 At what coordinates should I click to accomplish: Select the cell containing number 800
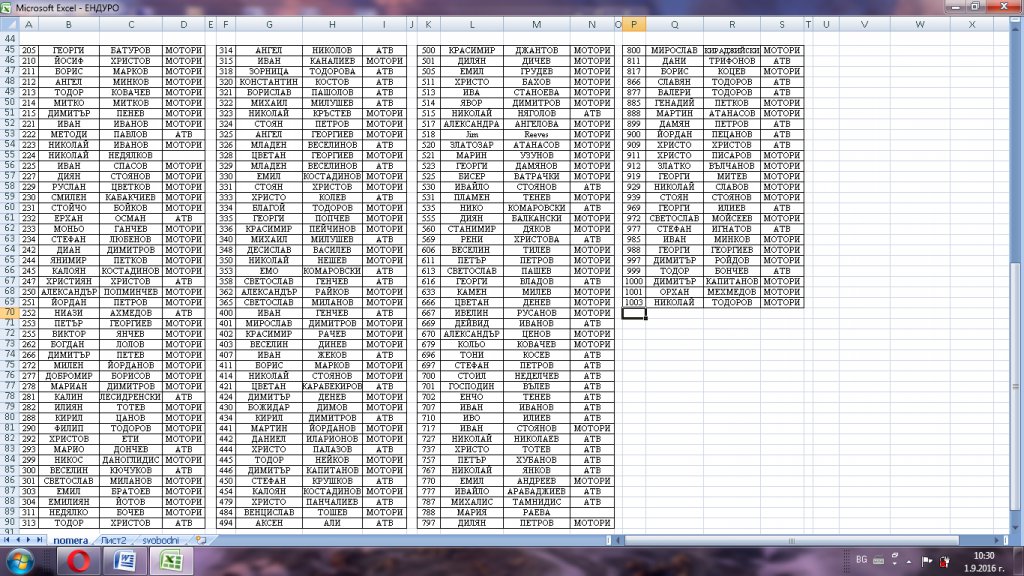(x=633, y=50)
